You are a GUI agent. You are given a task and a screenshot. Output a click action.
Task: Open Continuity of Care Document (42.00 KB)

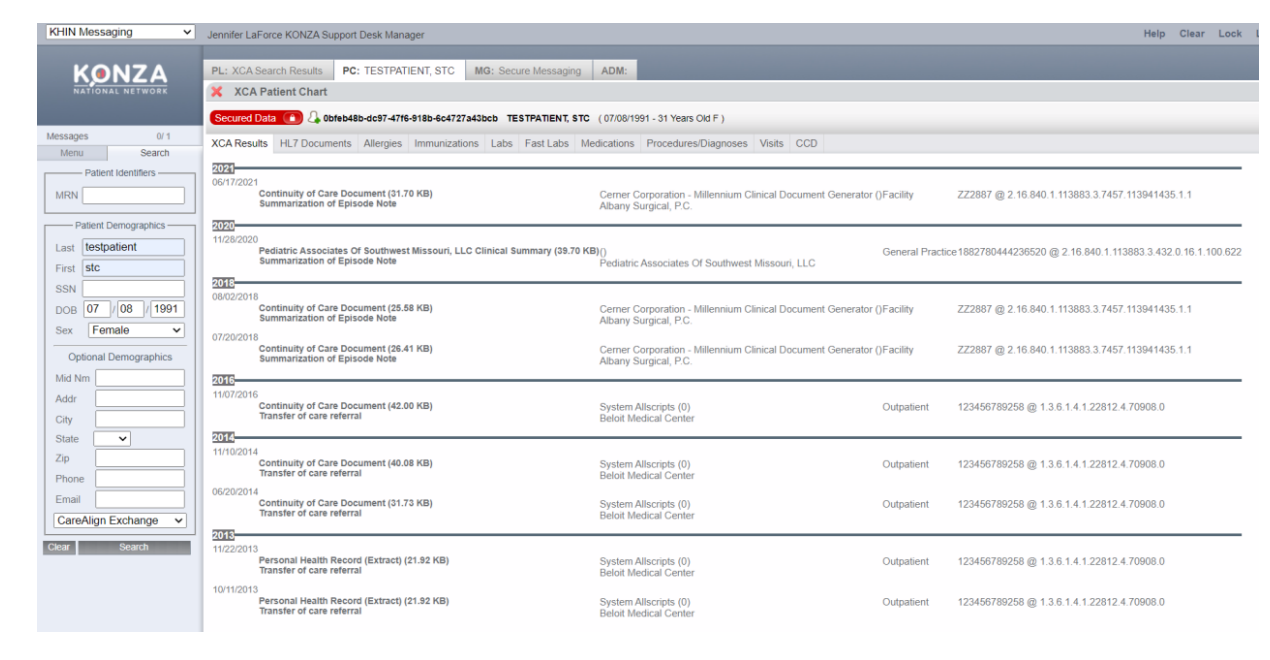[x=345, y=406]
